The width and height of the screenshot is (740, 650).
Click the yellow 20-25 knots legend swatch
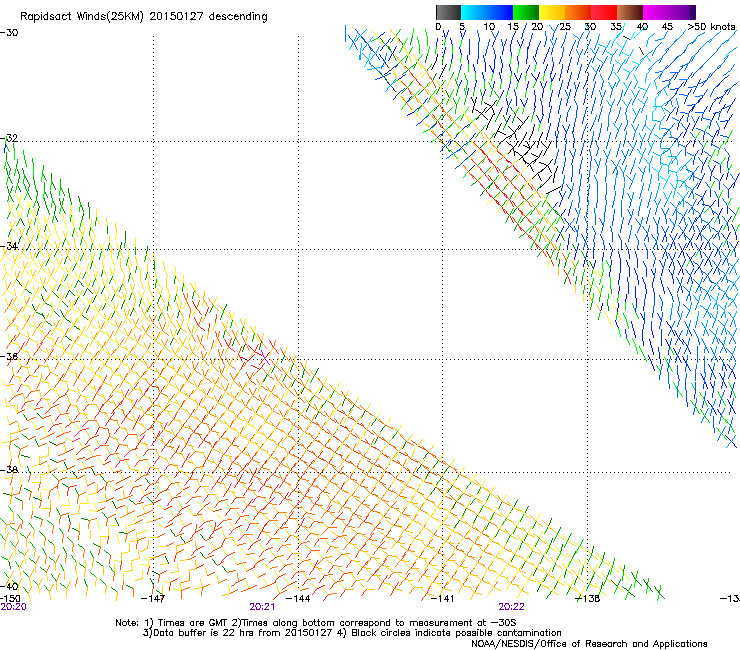(552, 12)
